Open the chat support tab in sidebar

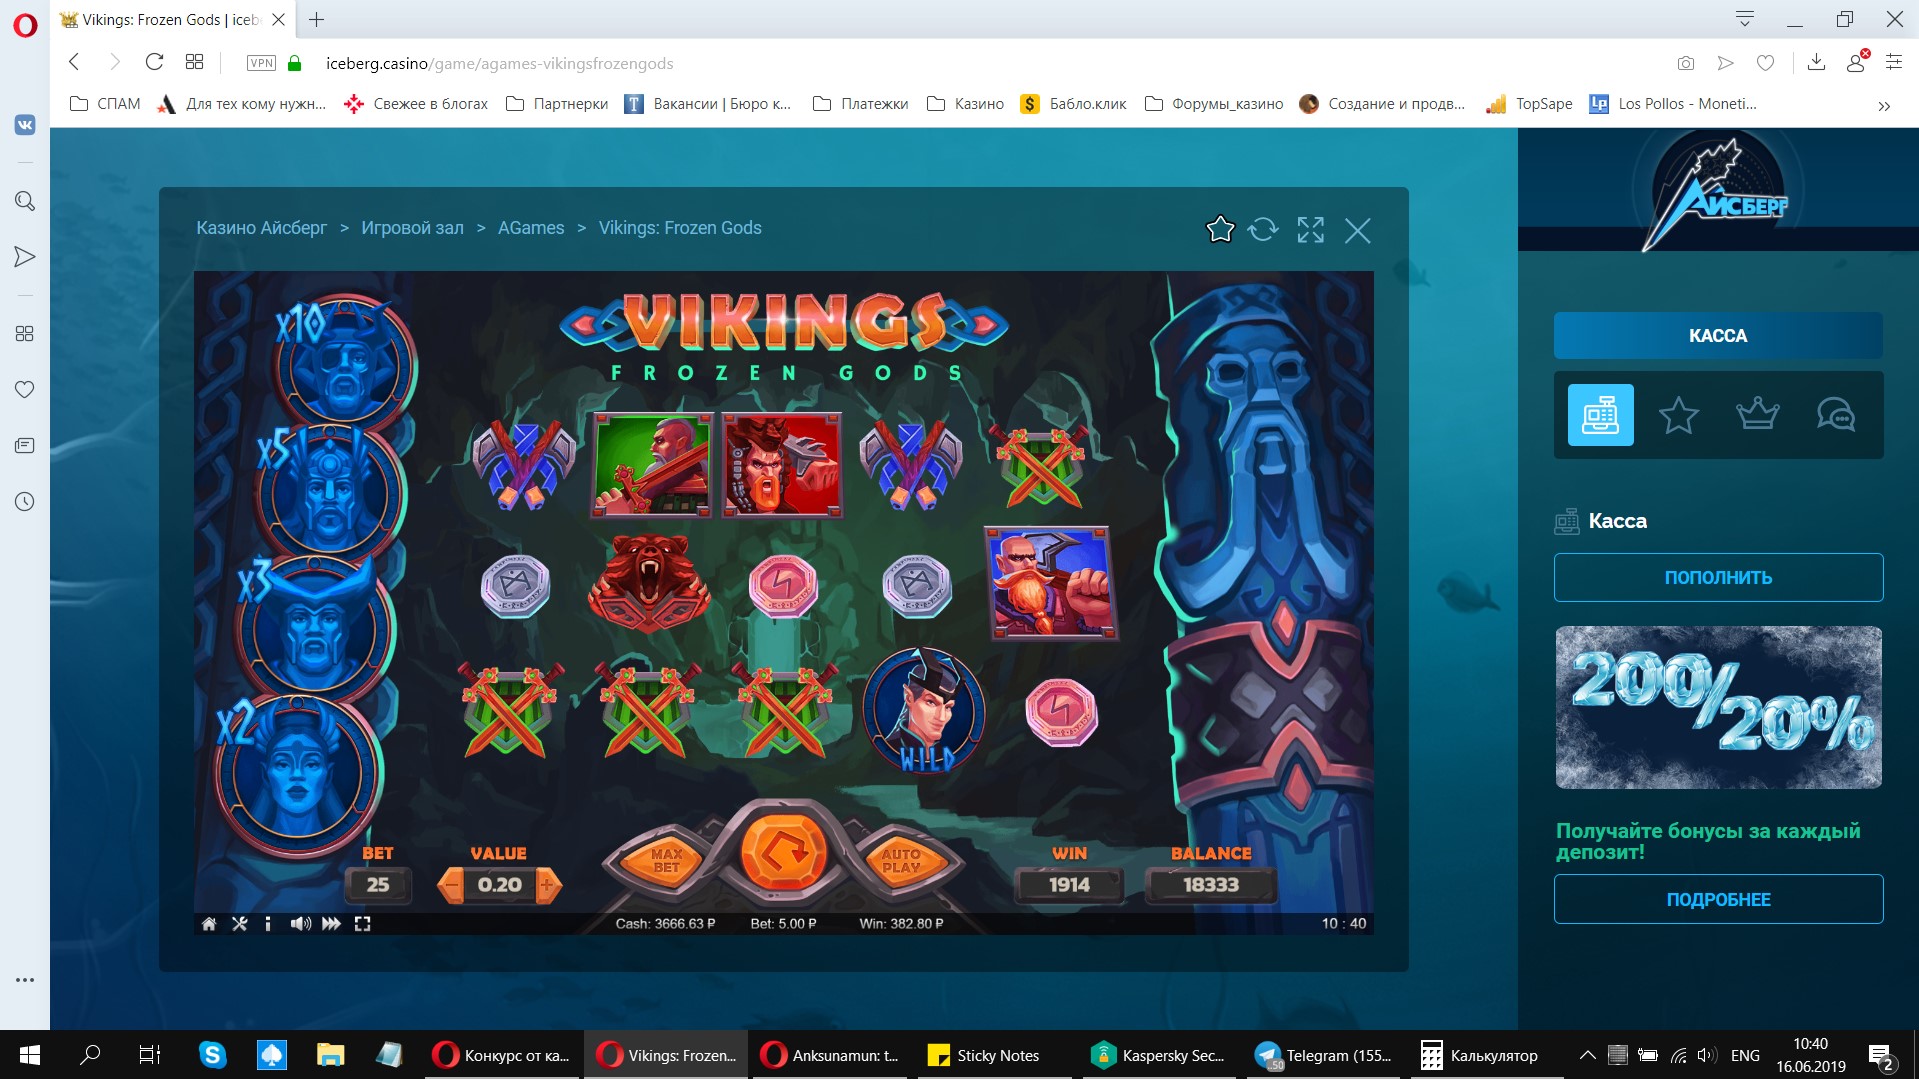1836,415
